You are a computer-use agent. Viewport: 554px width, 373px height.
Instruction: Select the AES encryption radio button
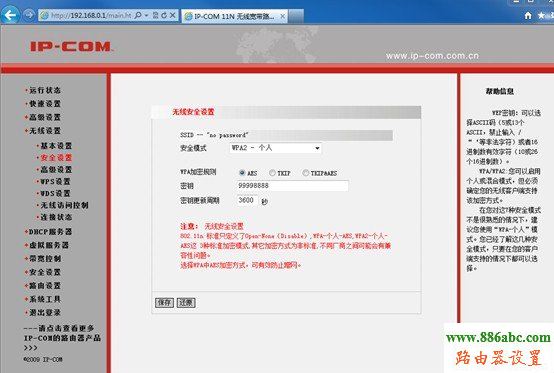[242, 173]
